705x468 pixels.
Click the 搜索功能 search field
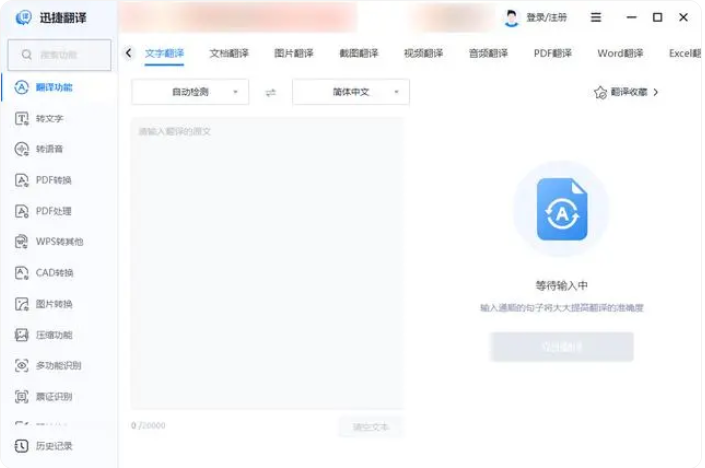[59, 55]
